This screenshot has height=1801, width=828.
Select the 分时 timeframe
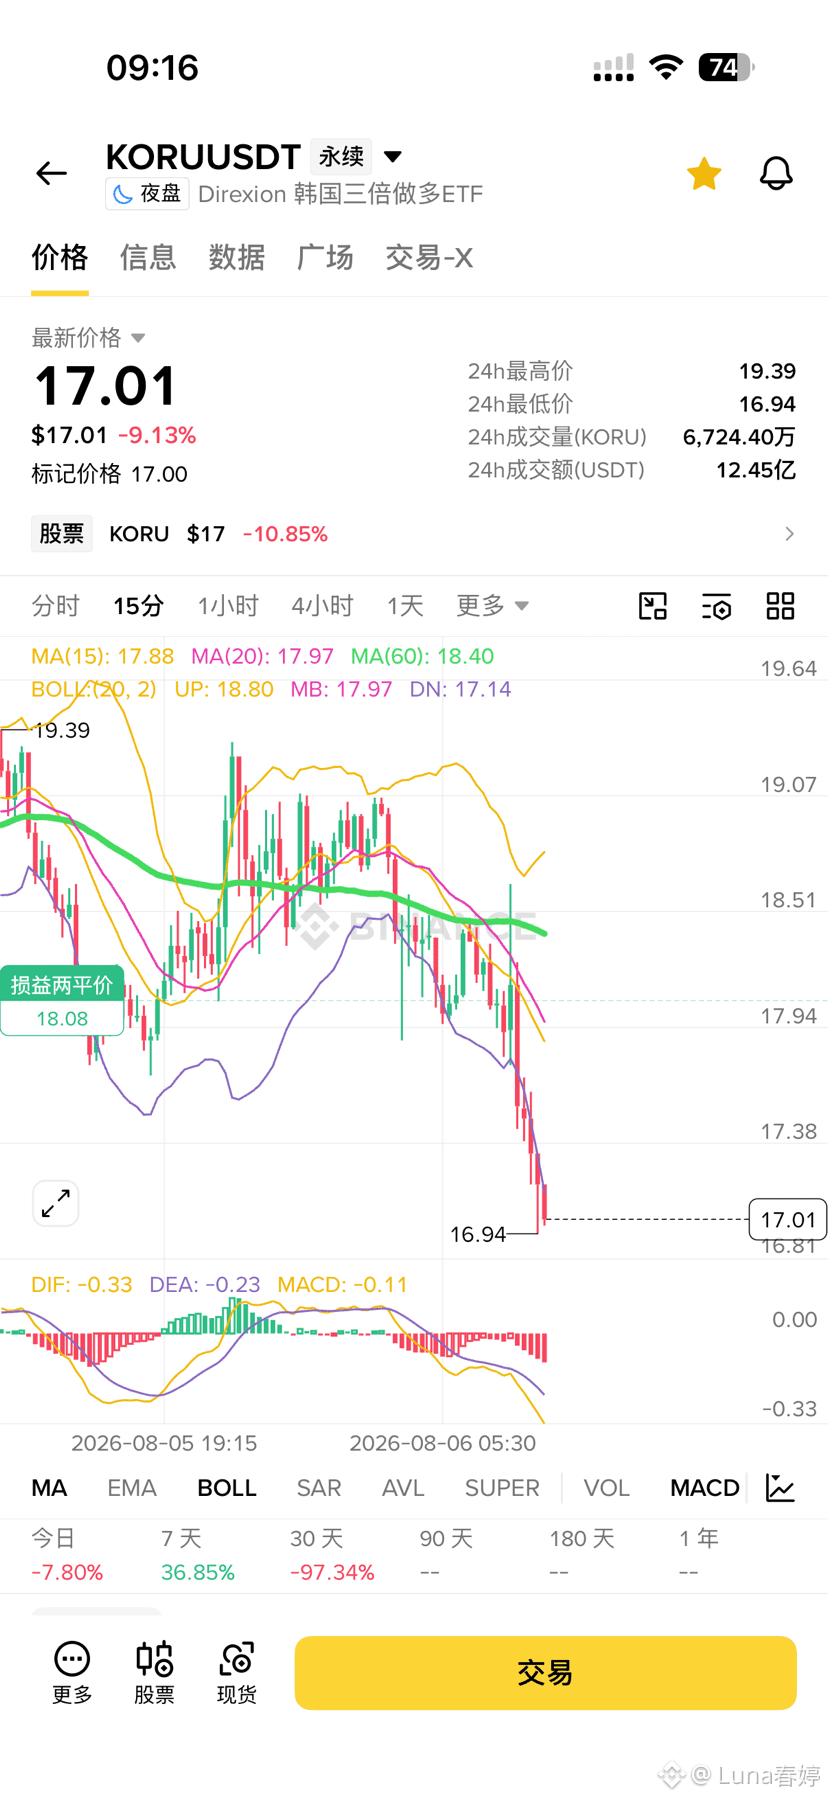55,606
